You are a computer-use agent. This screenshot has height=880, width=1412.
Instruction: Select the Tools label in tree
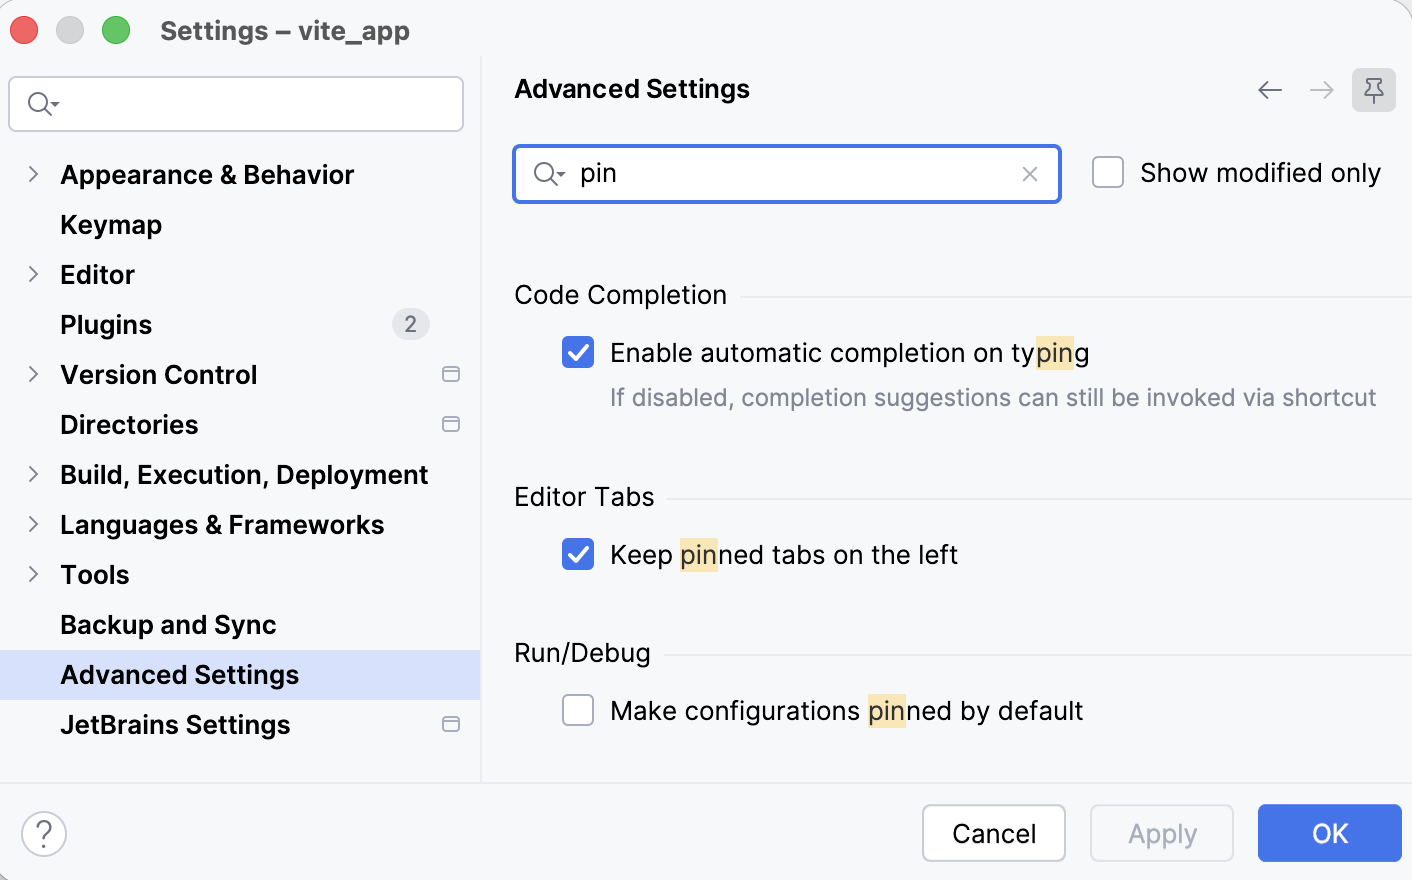(x=95, y=575)
